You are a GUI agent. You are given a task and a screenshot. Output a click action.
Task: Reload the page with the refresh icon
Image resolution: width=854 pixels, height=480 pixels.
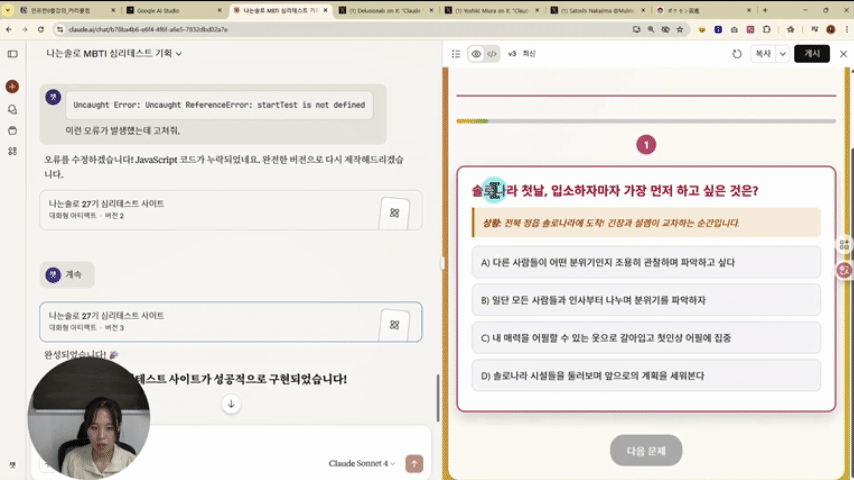(x=41, y=29)
